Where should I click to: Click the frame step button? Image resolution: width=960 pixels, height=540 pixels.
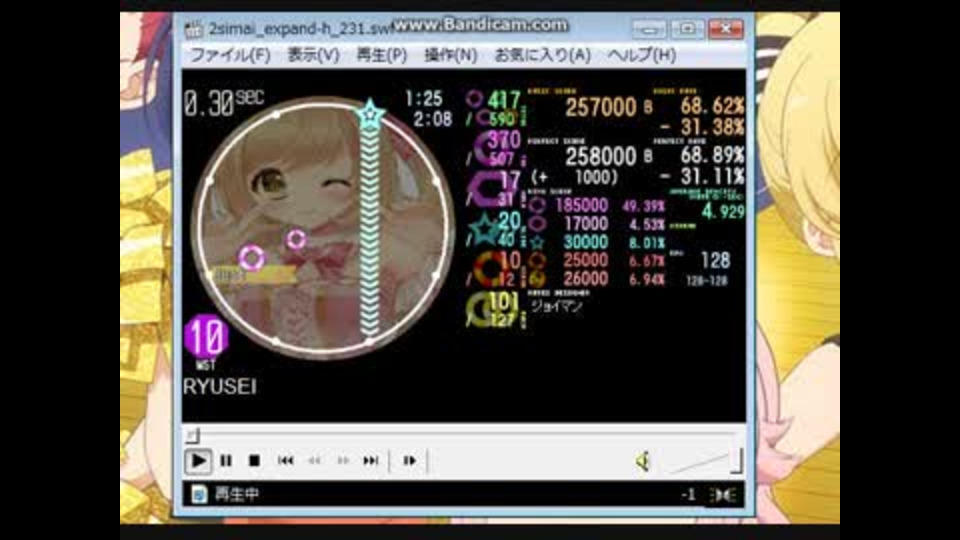[x=409, y=460]
